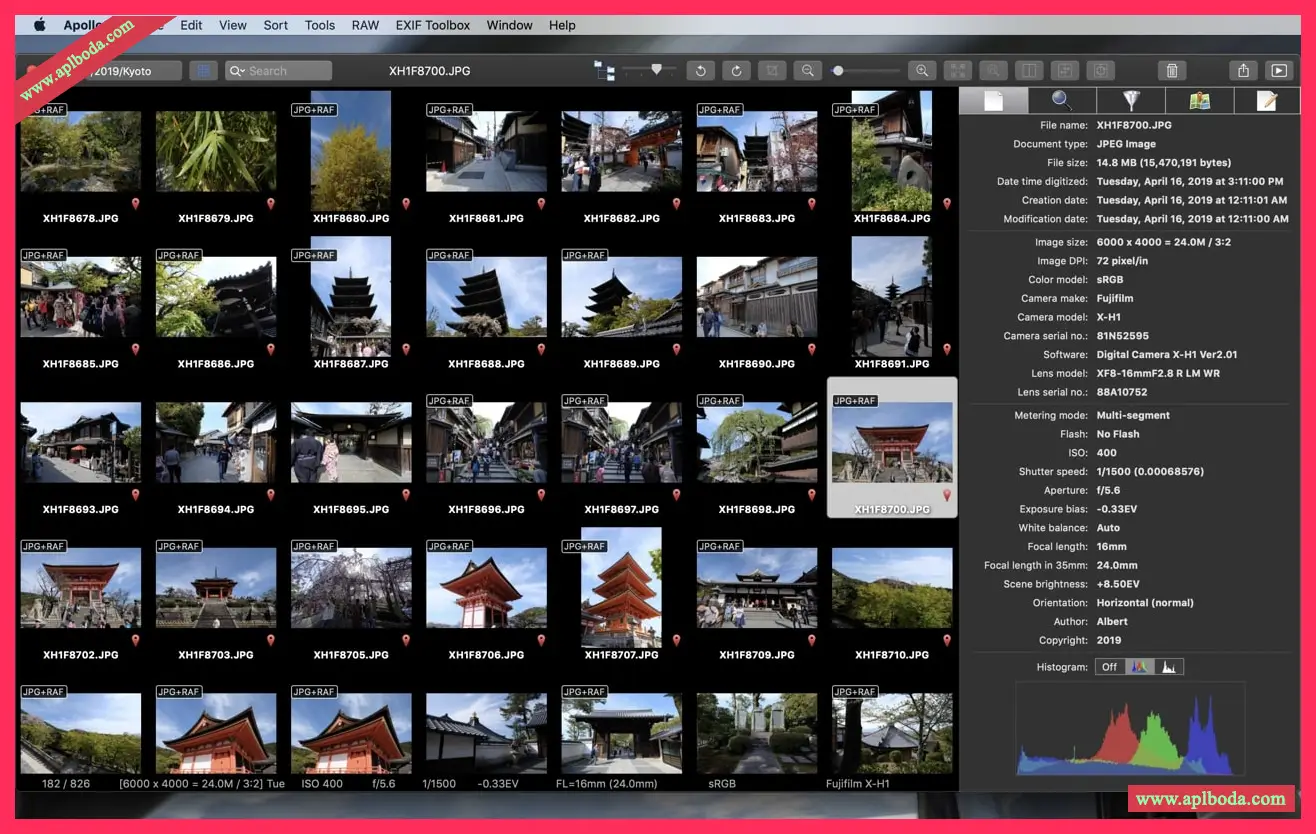Toggle the grid thumbnail view button

[203, 71]
